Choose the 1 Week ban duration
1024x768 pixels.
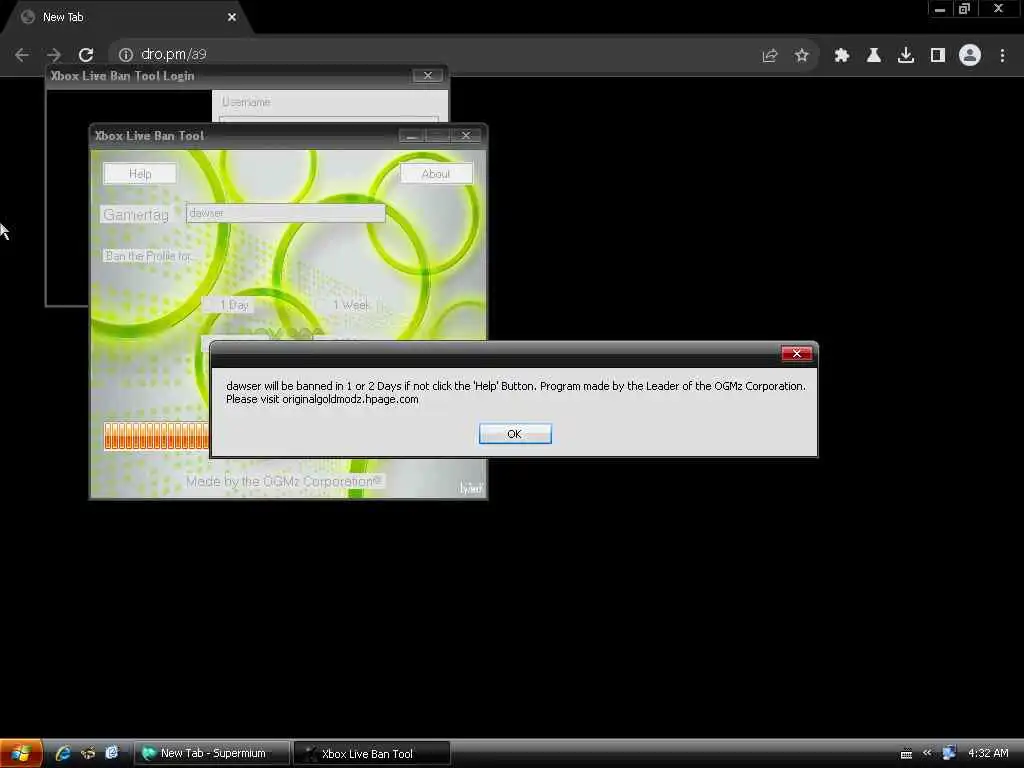click(x=351, y=305)
